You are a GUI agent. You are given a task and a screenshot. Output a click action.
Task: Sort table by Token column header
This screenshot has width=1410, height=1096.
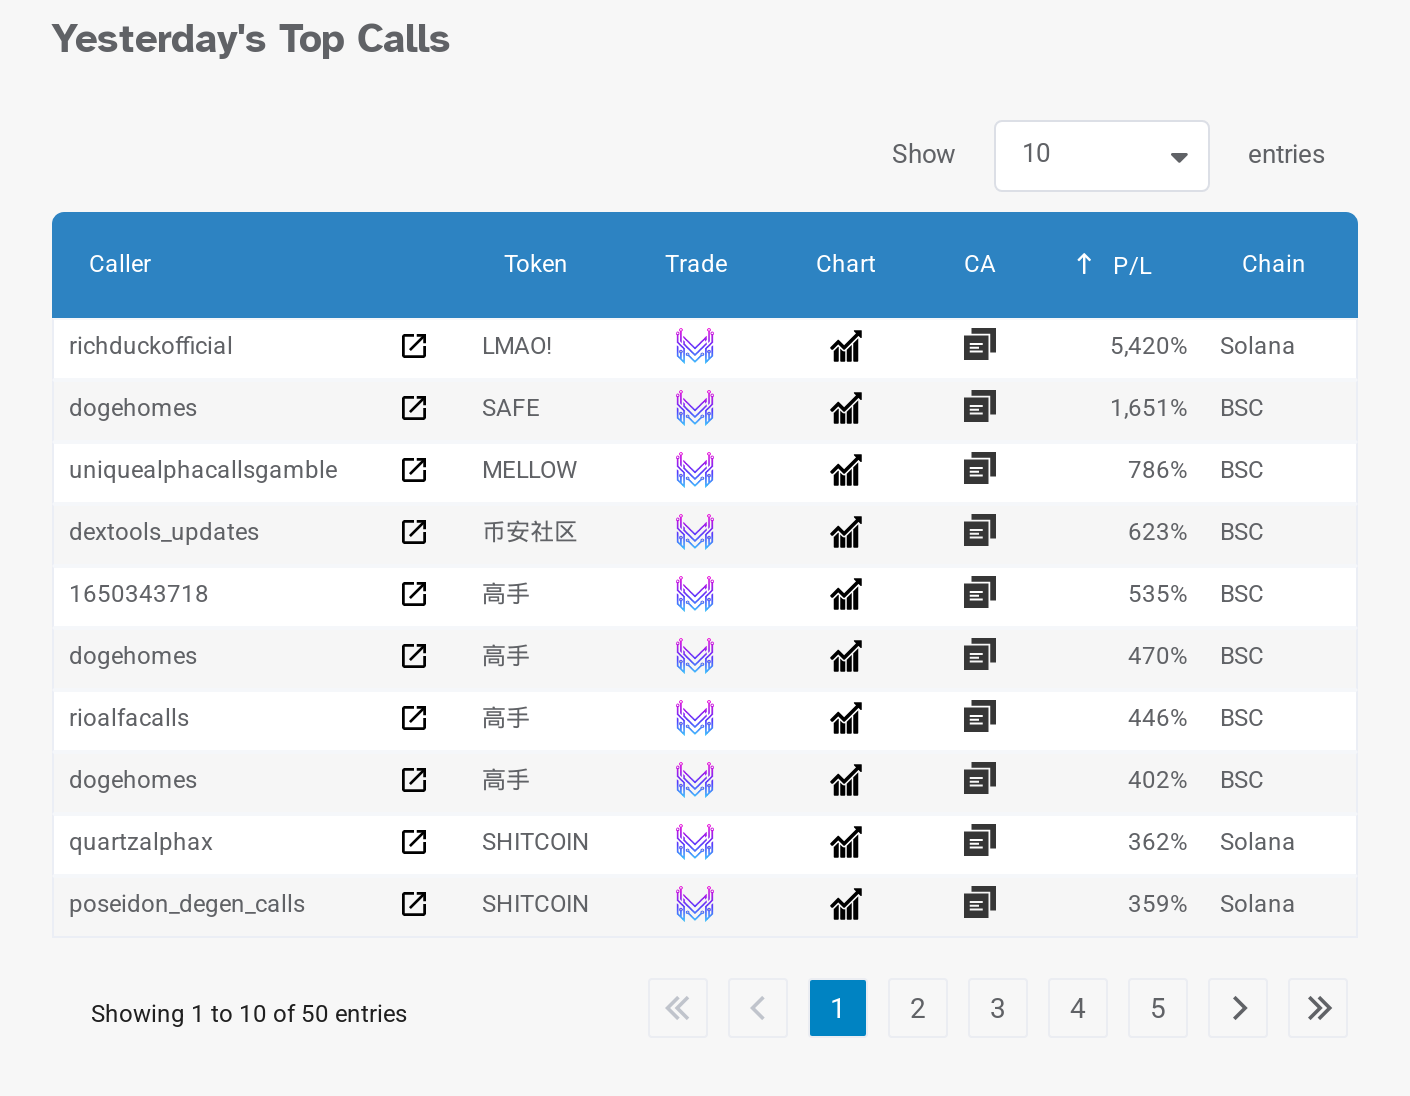point(535,264)
